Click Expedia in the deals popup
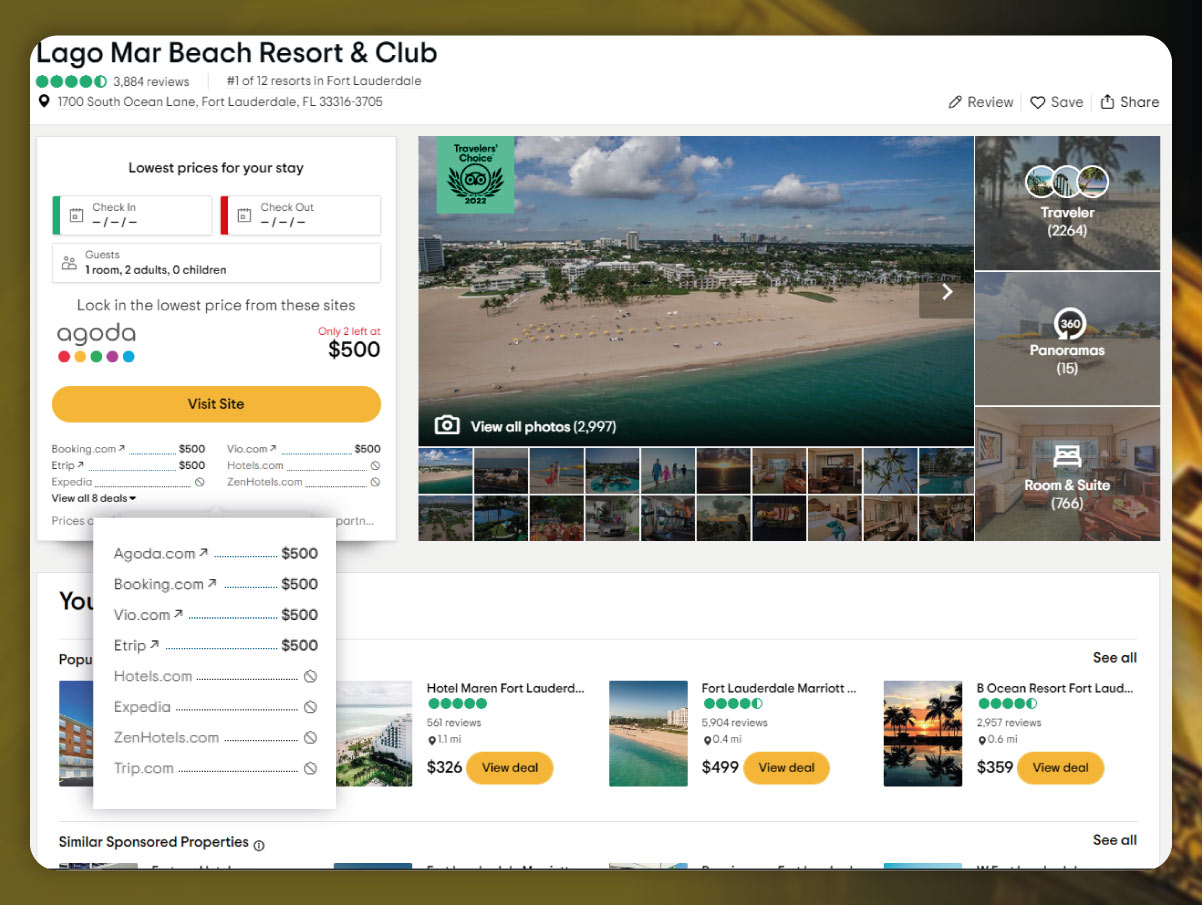Image resolution: width=1202 pixels, height=905 pixels. point(142,707)
